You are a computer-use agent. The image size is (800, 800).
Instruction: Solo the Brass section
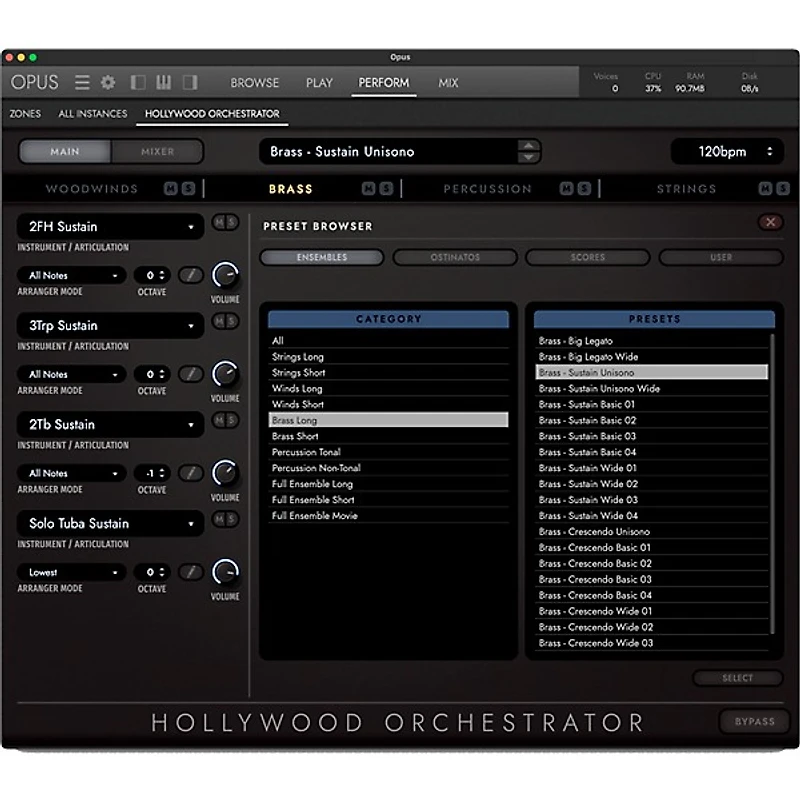(x=384, y=188)
